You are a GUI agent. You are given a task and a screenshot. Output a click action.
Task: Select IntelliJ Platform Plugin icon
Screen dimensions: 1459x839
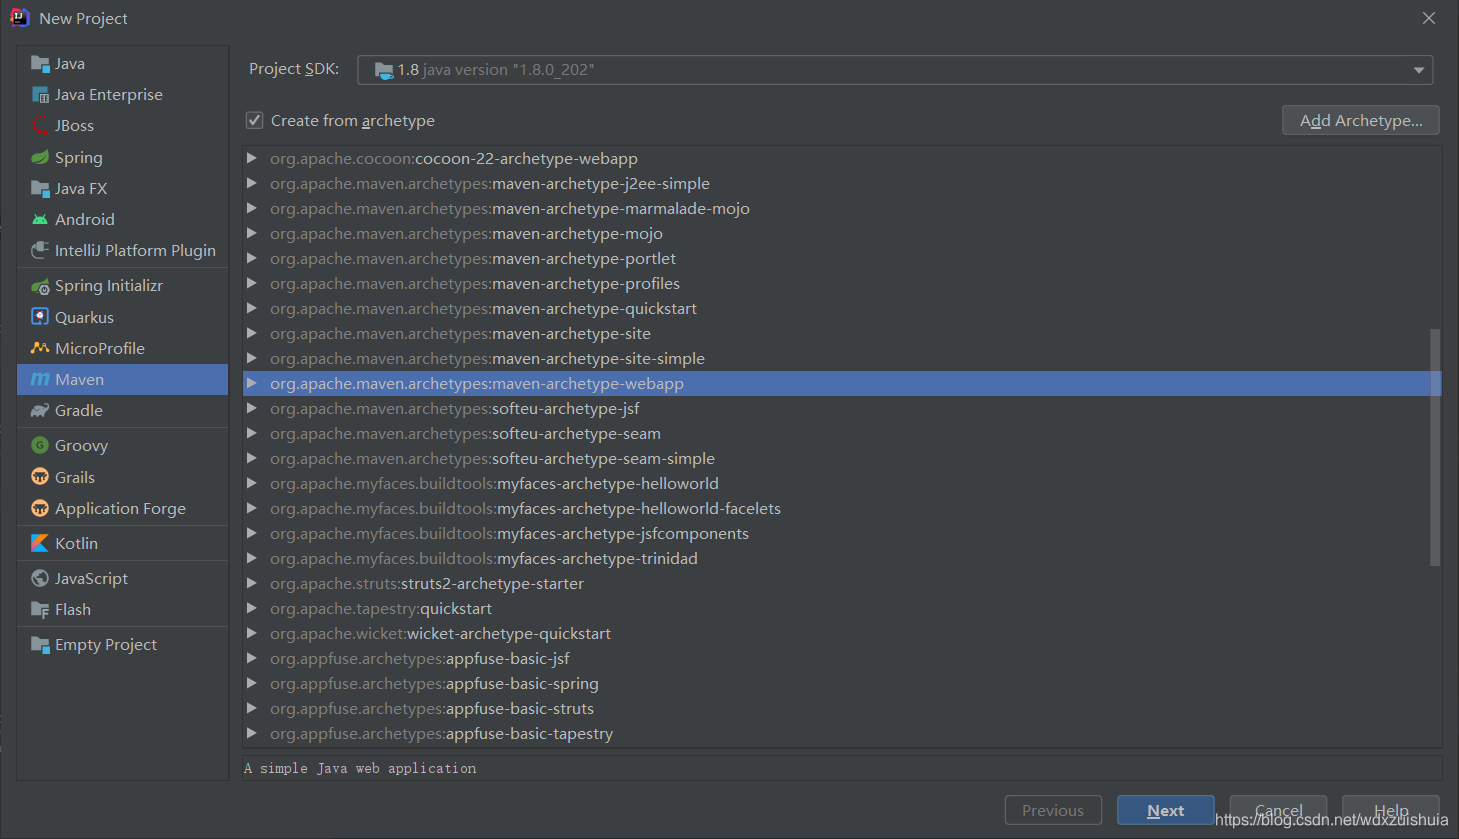pyautogui.click(x=40, y=250)
